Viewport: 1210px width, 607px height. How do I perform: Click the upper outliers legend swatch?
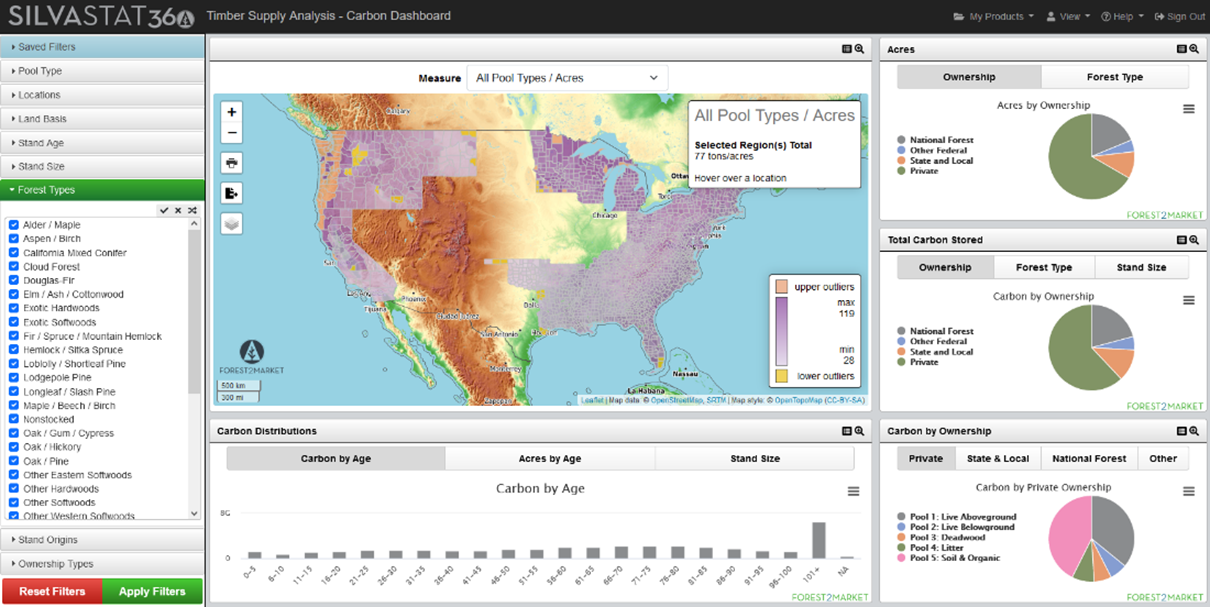tap(782, 287)
